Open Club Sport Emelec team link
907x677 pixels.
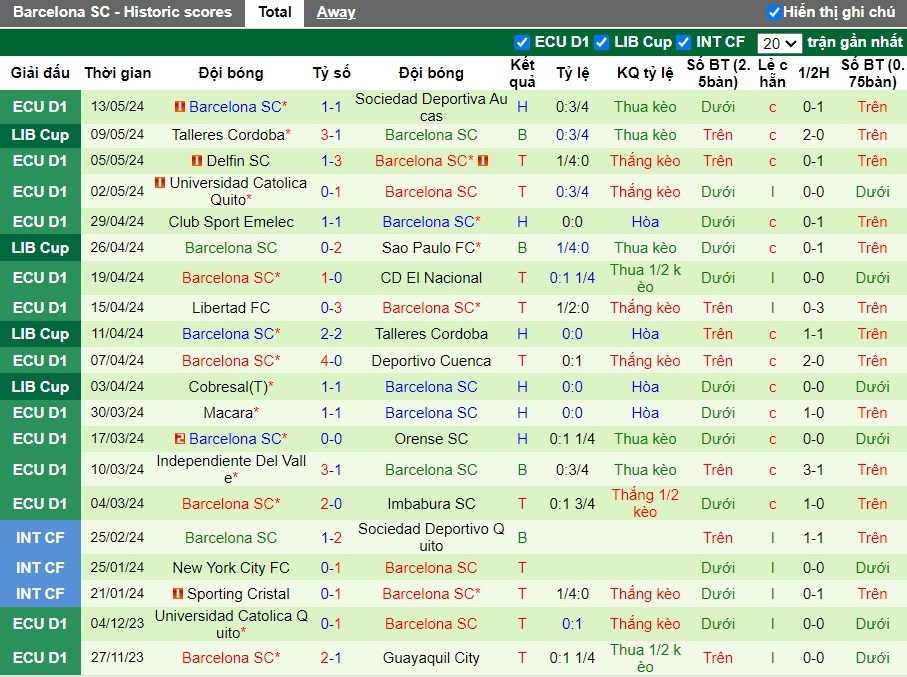point(231,222)
